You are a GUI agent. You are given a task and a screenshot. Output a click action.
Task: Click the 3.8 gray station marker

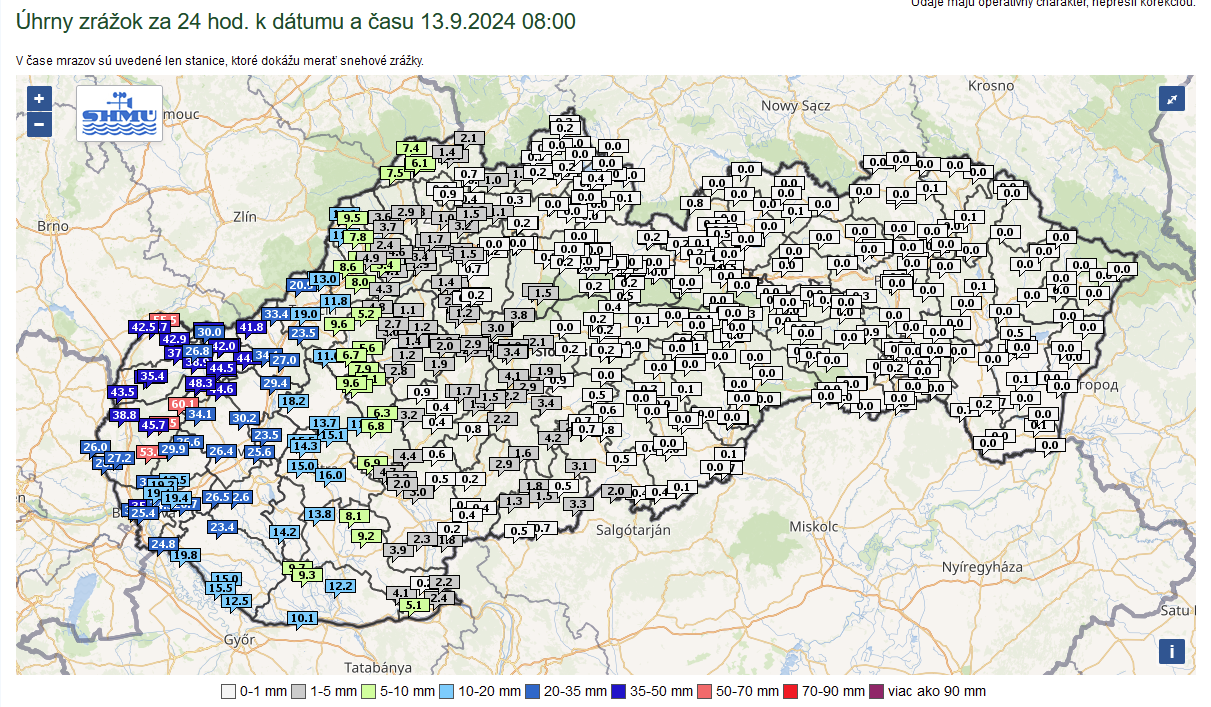tap(519, 315)
